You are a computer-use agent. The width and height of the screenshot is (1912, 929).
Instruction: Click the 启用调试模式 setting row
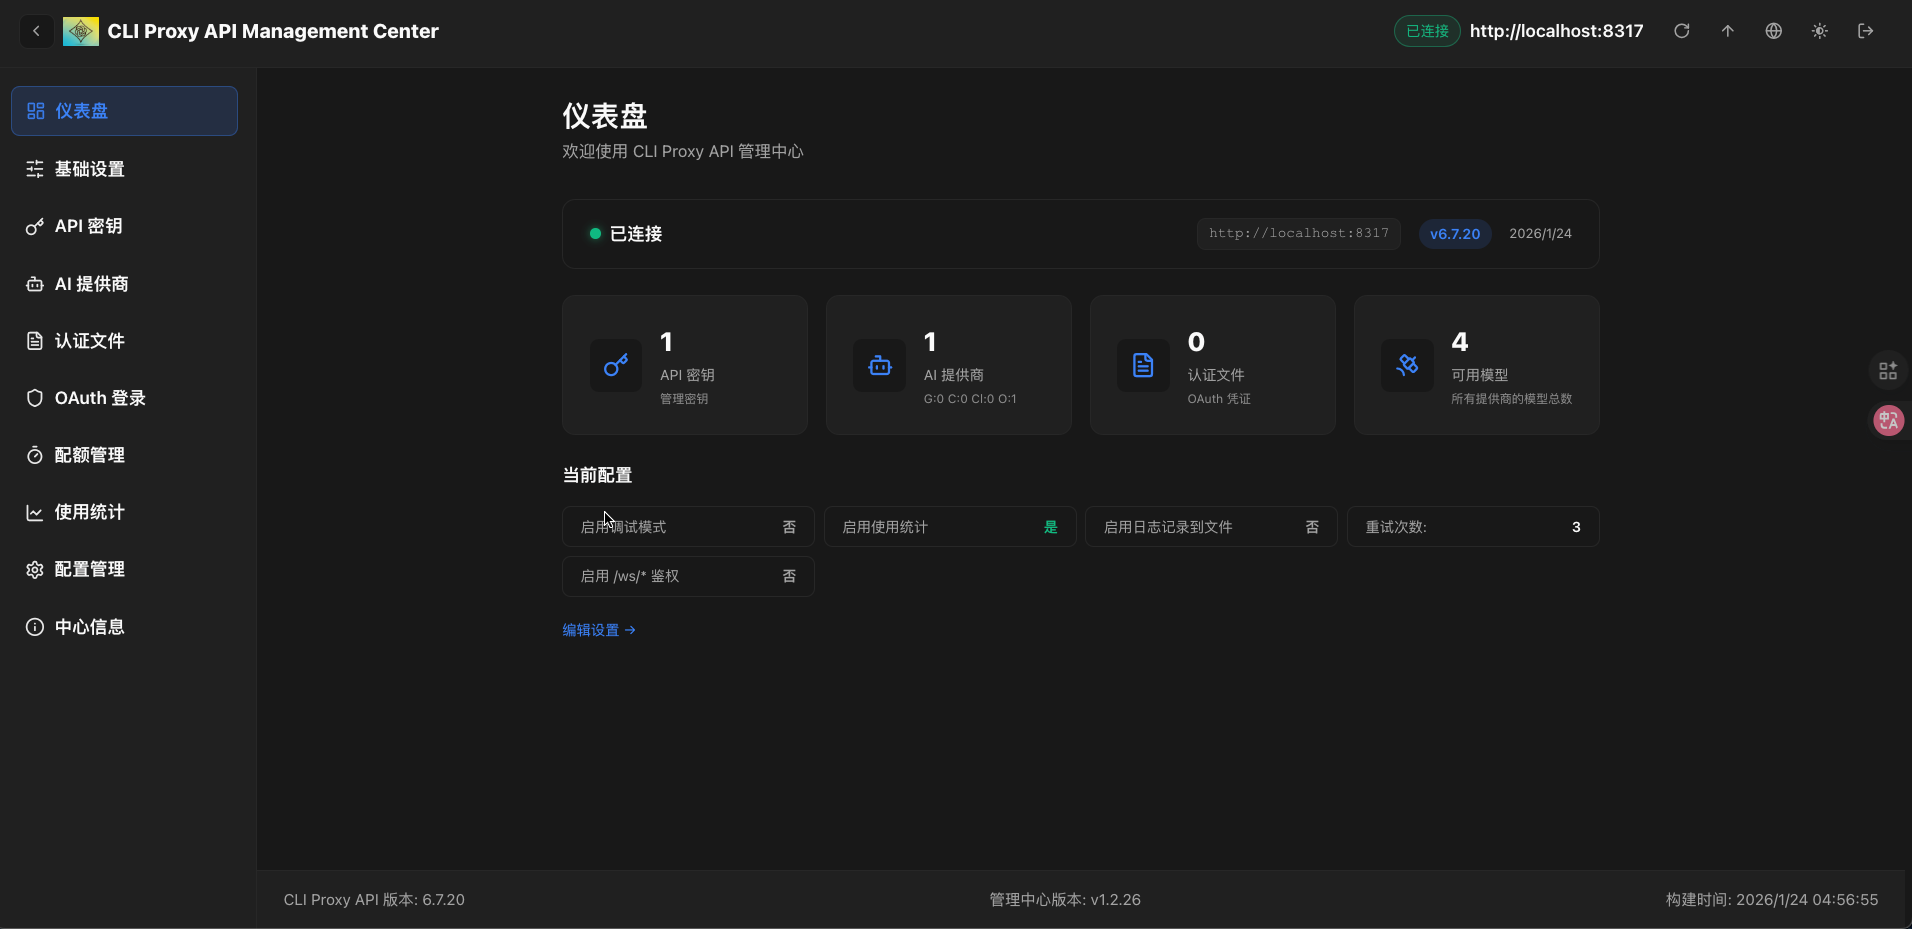[688, 527]
